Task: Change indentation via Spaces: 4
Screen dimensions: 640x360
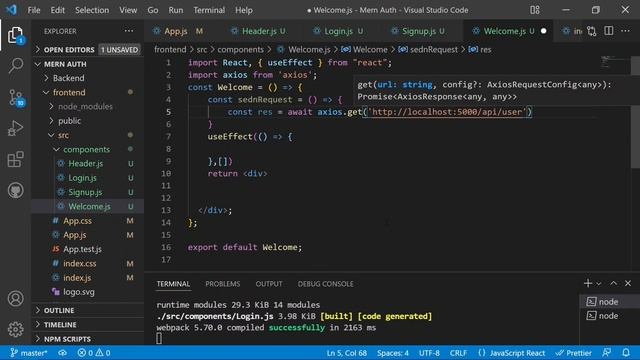Action: (393, 353)
